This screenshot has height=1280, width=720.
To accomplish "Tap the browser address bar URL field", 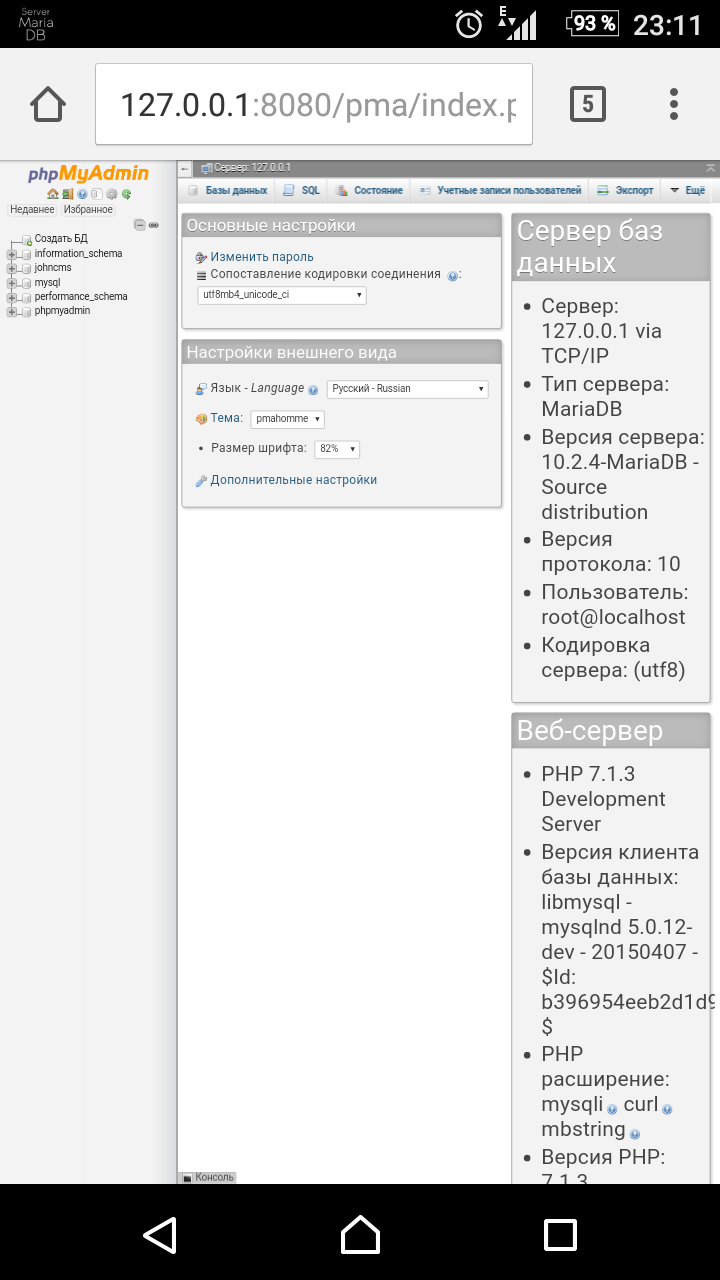I will pos(314,104).
